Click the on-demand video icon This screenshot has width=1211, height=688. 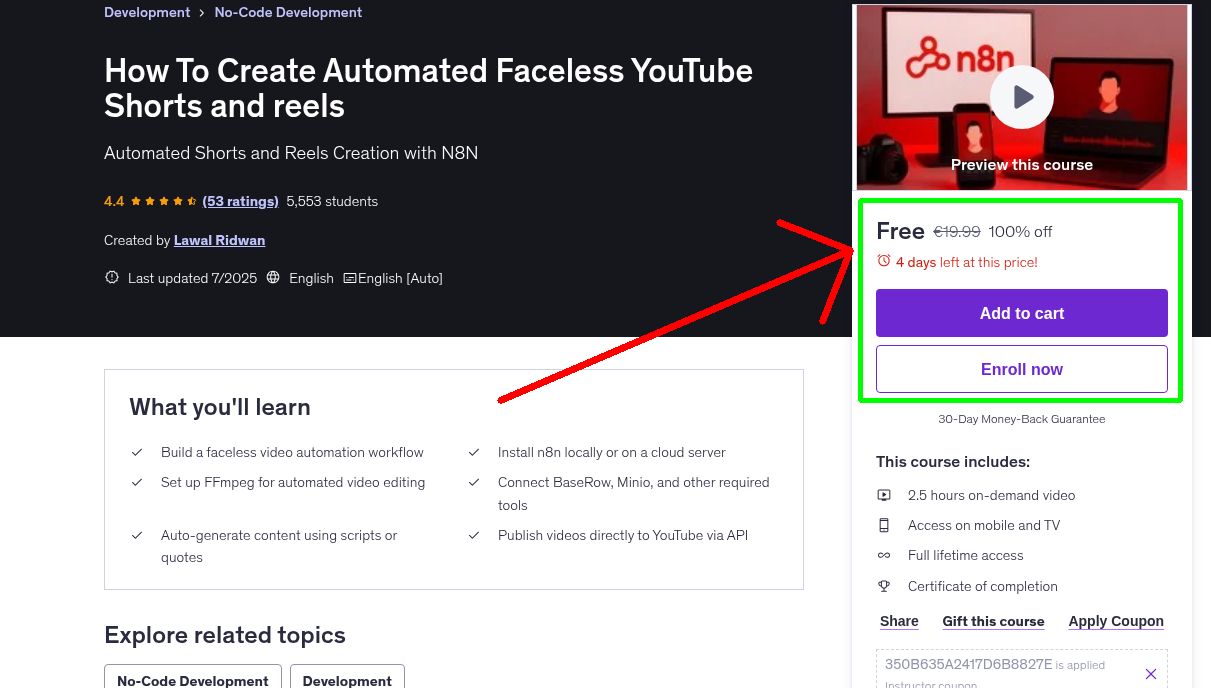coord(884,495)
